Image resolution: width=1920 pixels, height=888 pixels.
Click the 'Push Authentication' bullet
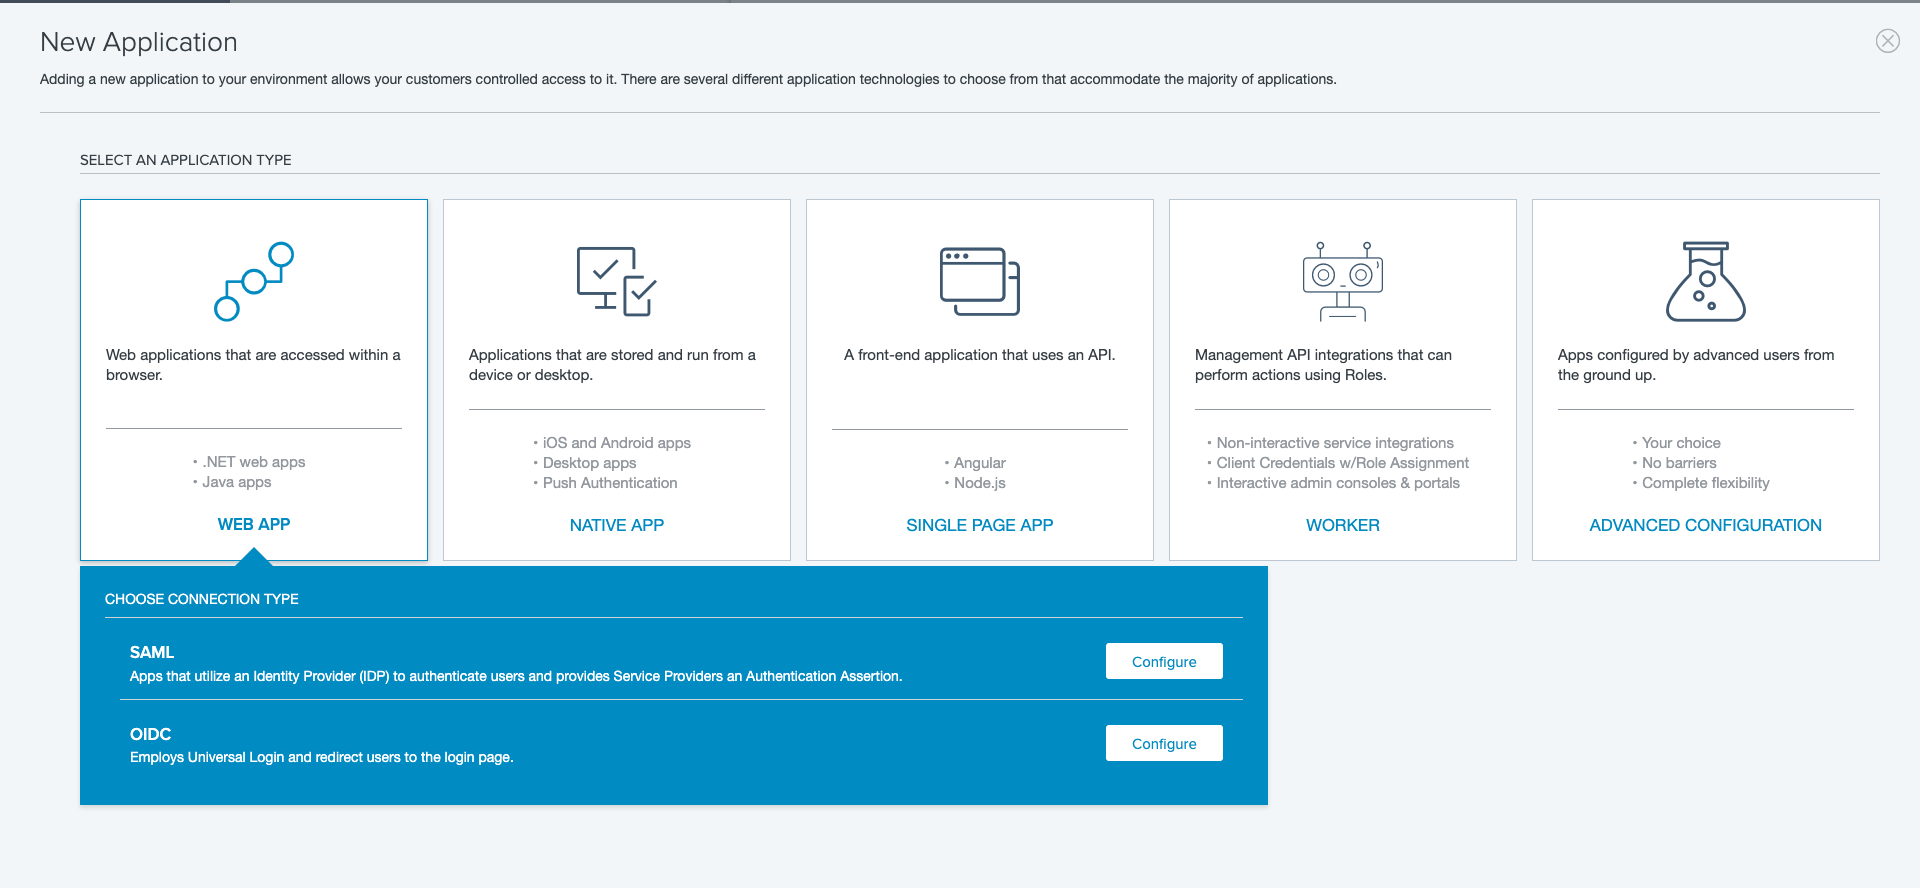tap(605, 483)
